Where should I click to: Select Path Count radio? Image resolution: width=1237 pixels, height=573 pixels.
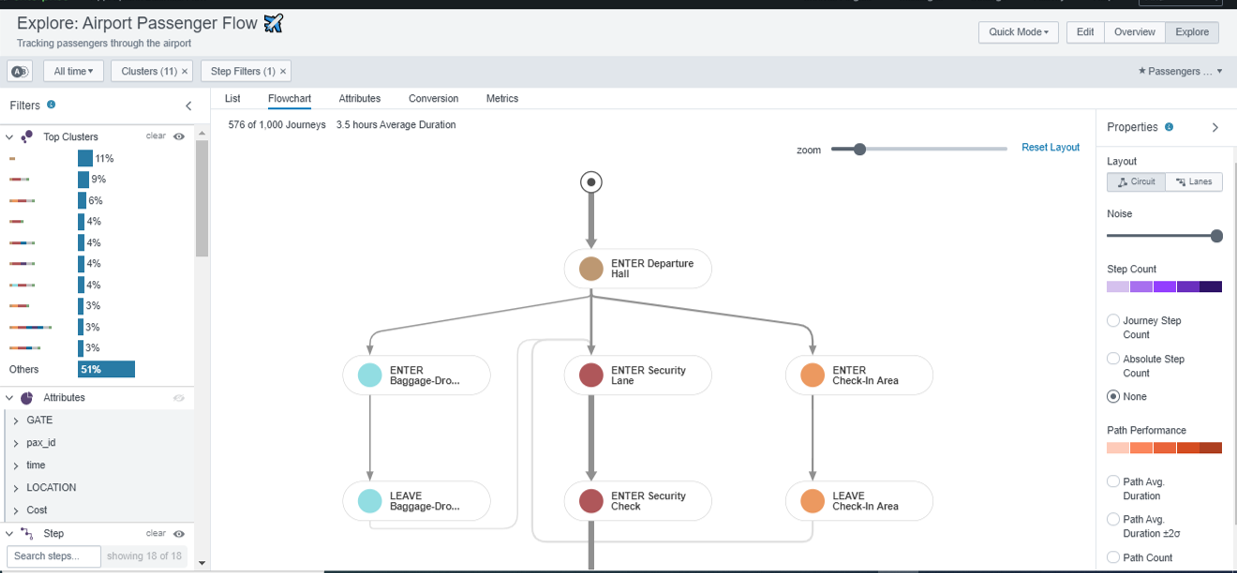(x=1113, y=557)
